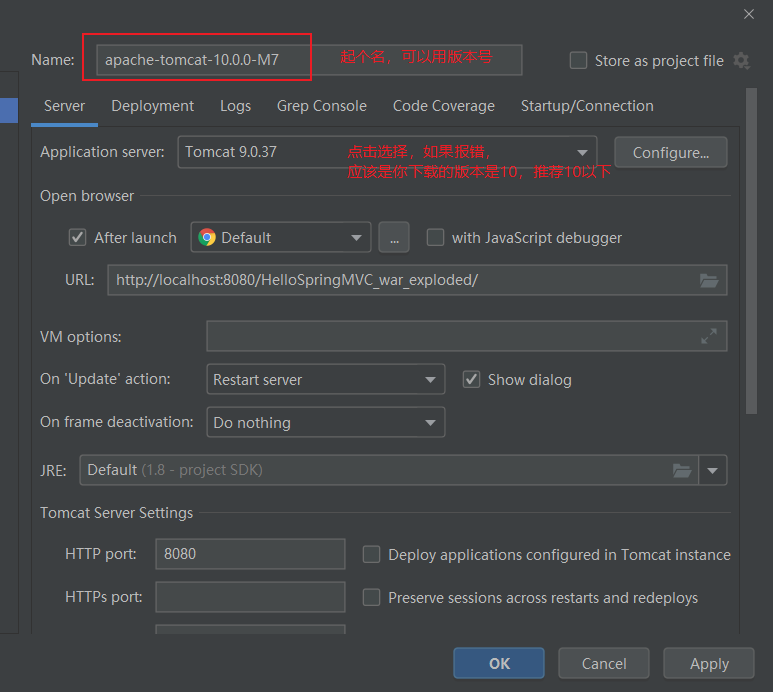Open the Logs tab
The image size is (773, 692).
click(235, 106)
